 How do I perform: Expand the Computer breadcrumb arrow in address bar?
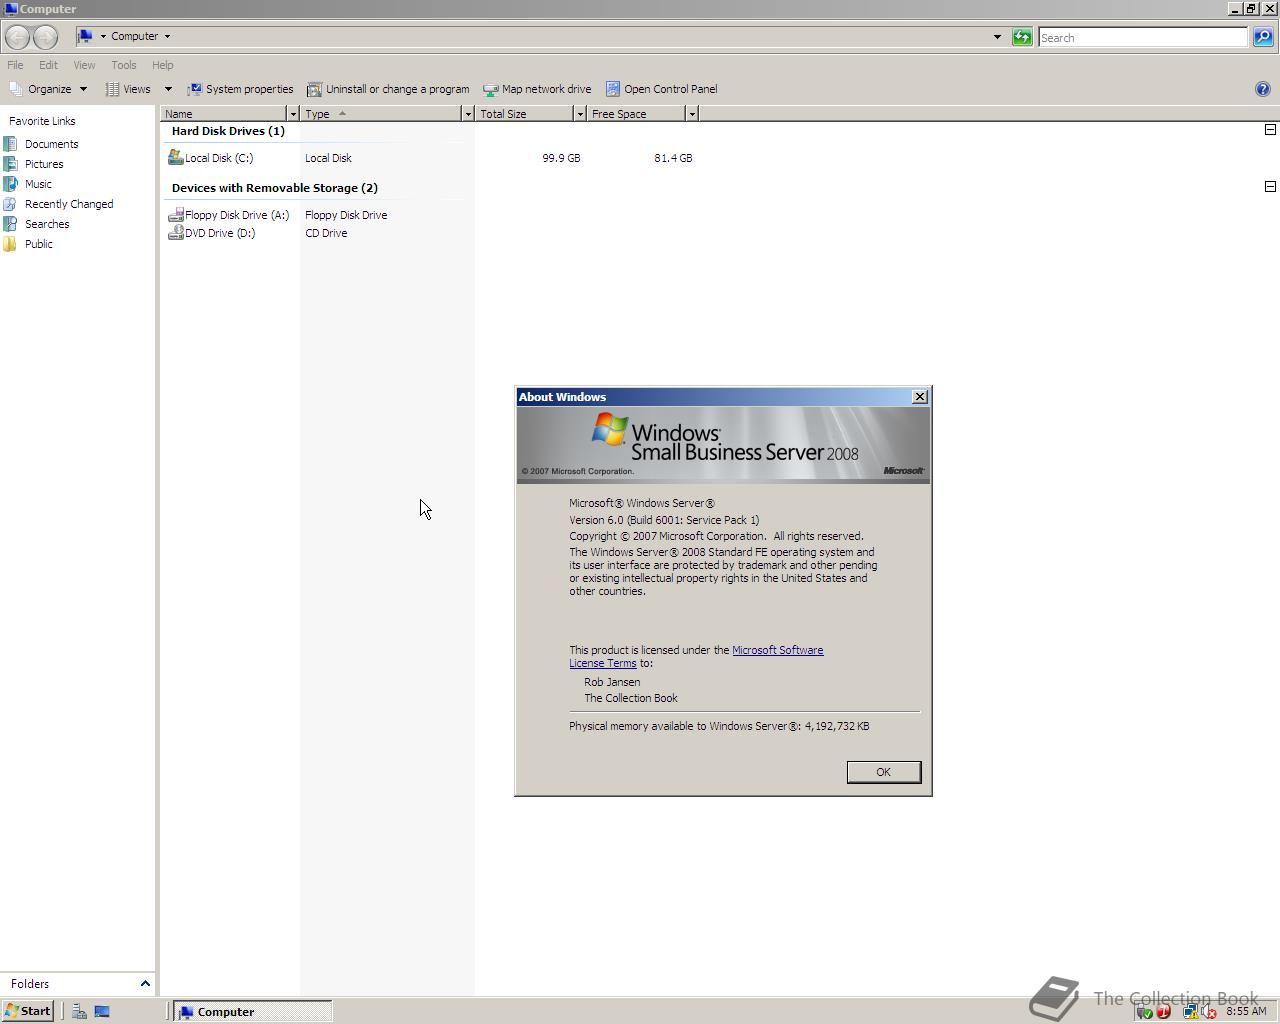[167, 36]
